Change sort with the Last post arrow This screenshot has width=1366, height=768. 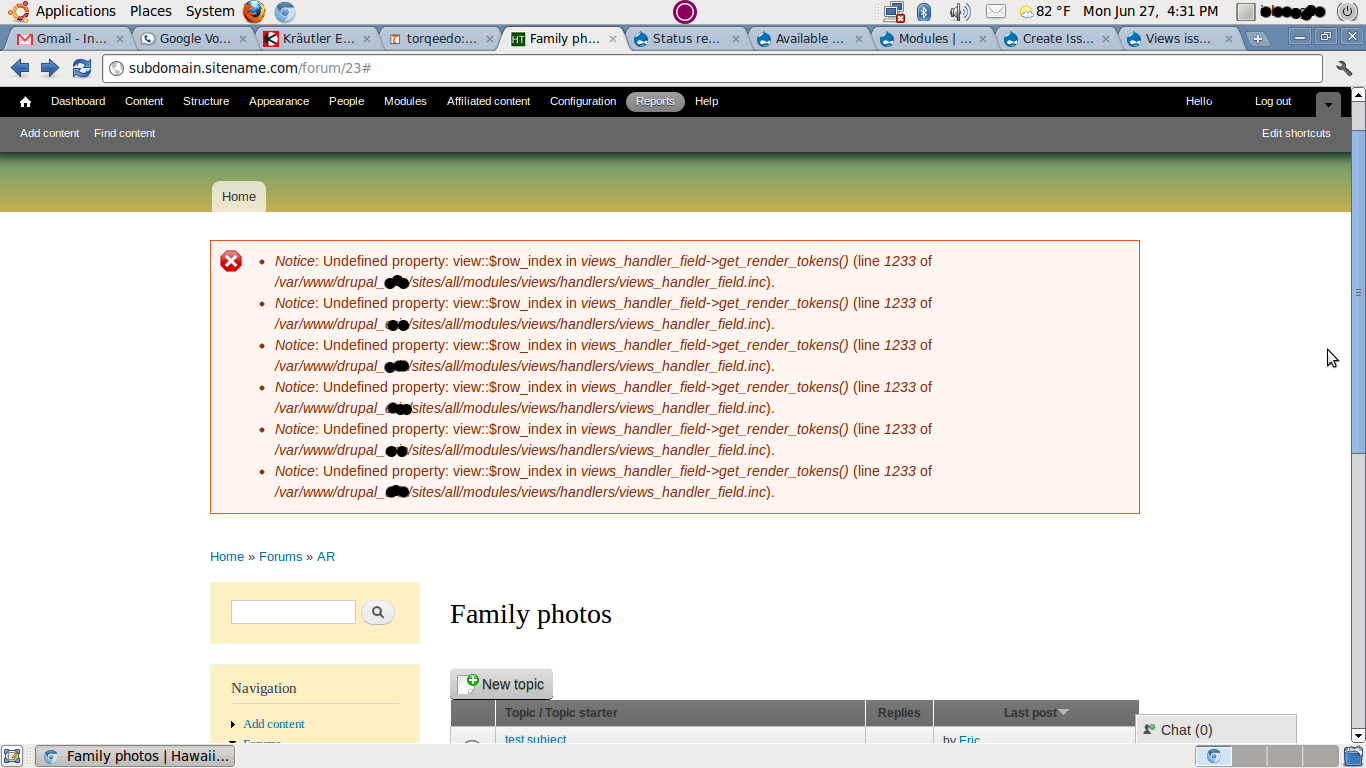1063,712
